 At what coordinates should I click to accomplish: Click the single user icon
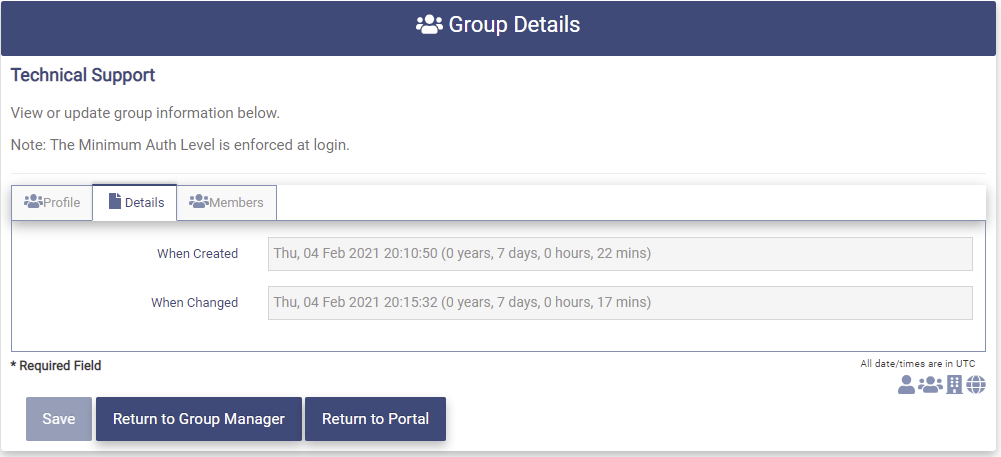[x=907, y=384]
